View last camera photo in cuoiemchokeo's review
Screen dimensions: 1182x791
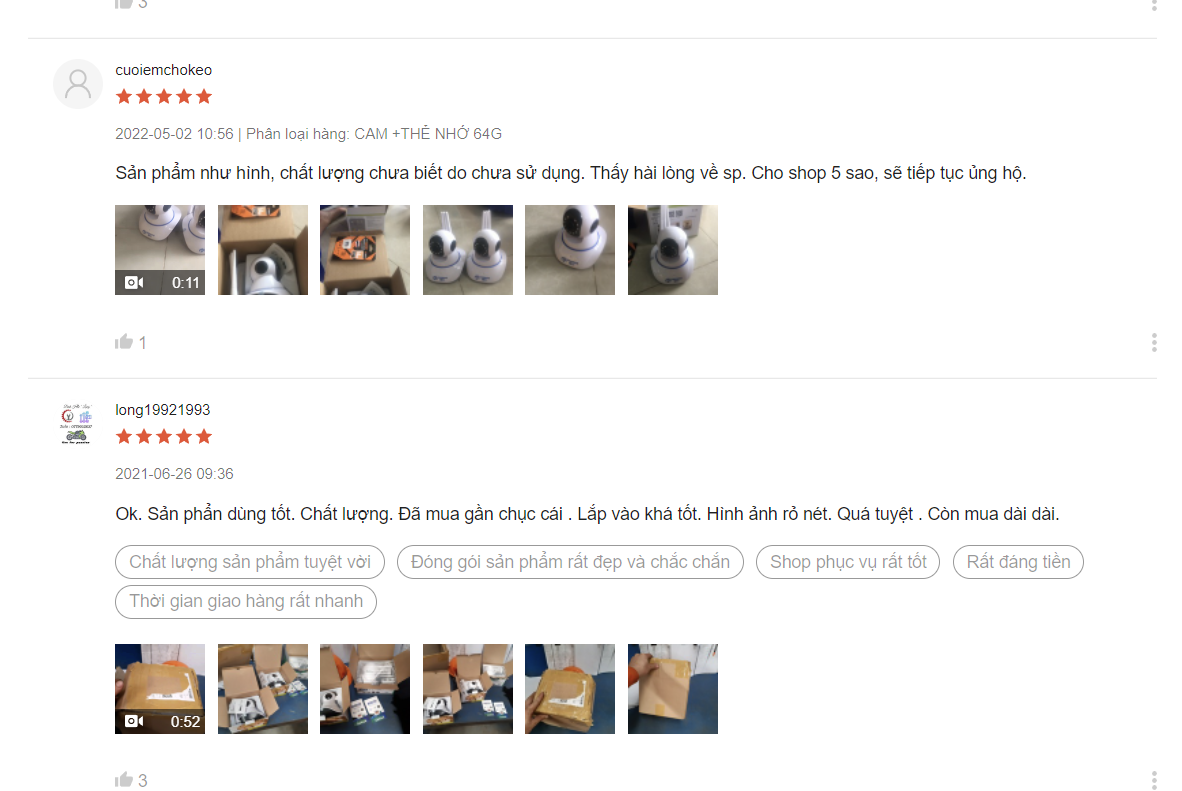point(672,250)
